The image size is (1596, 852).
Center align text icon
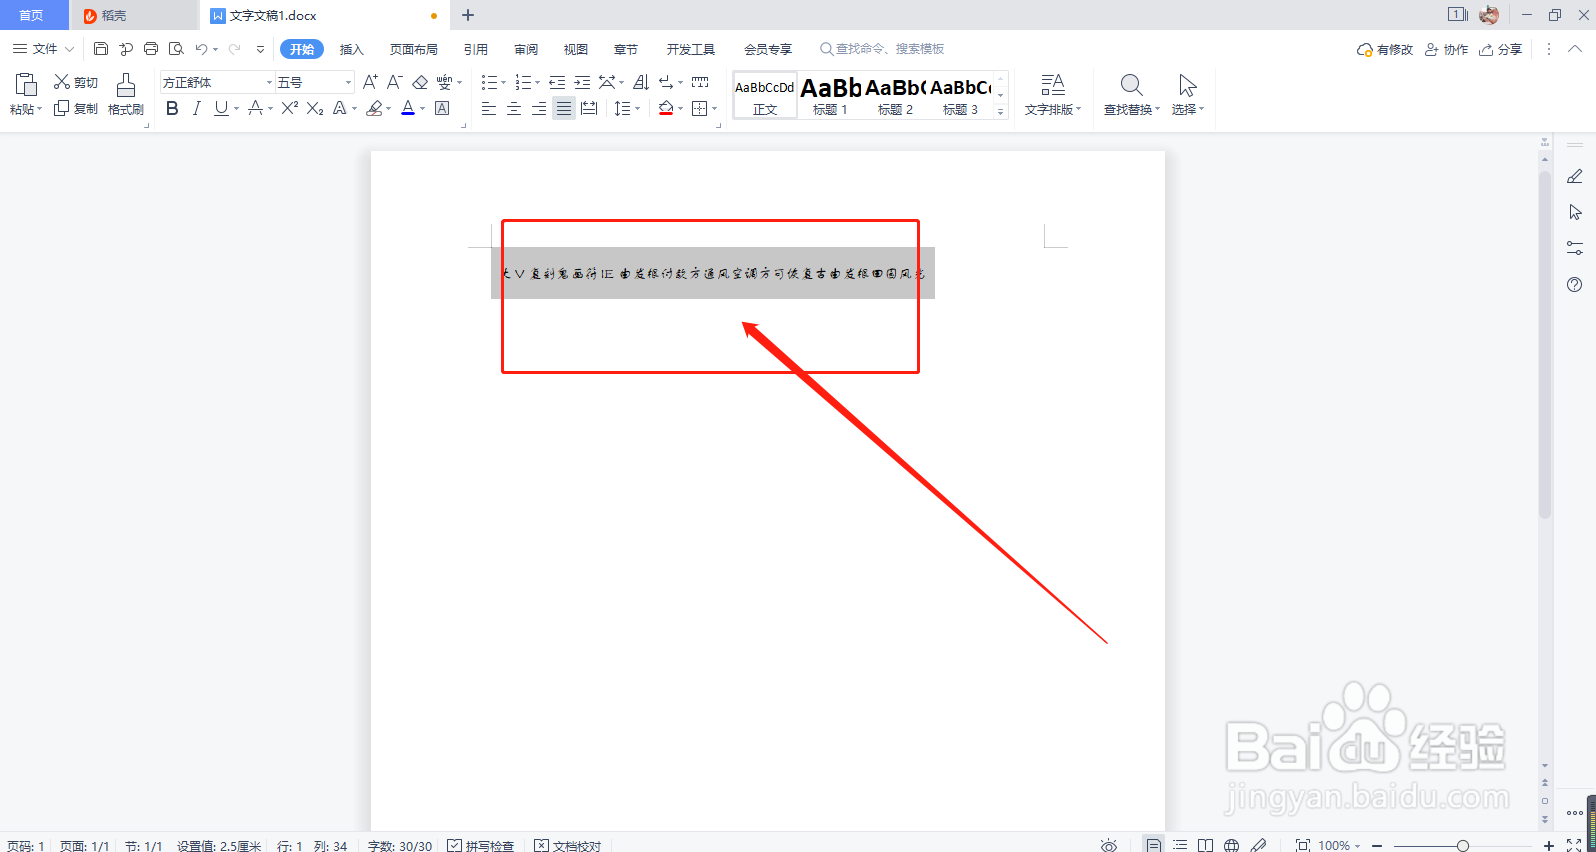(x=514, y=108)
